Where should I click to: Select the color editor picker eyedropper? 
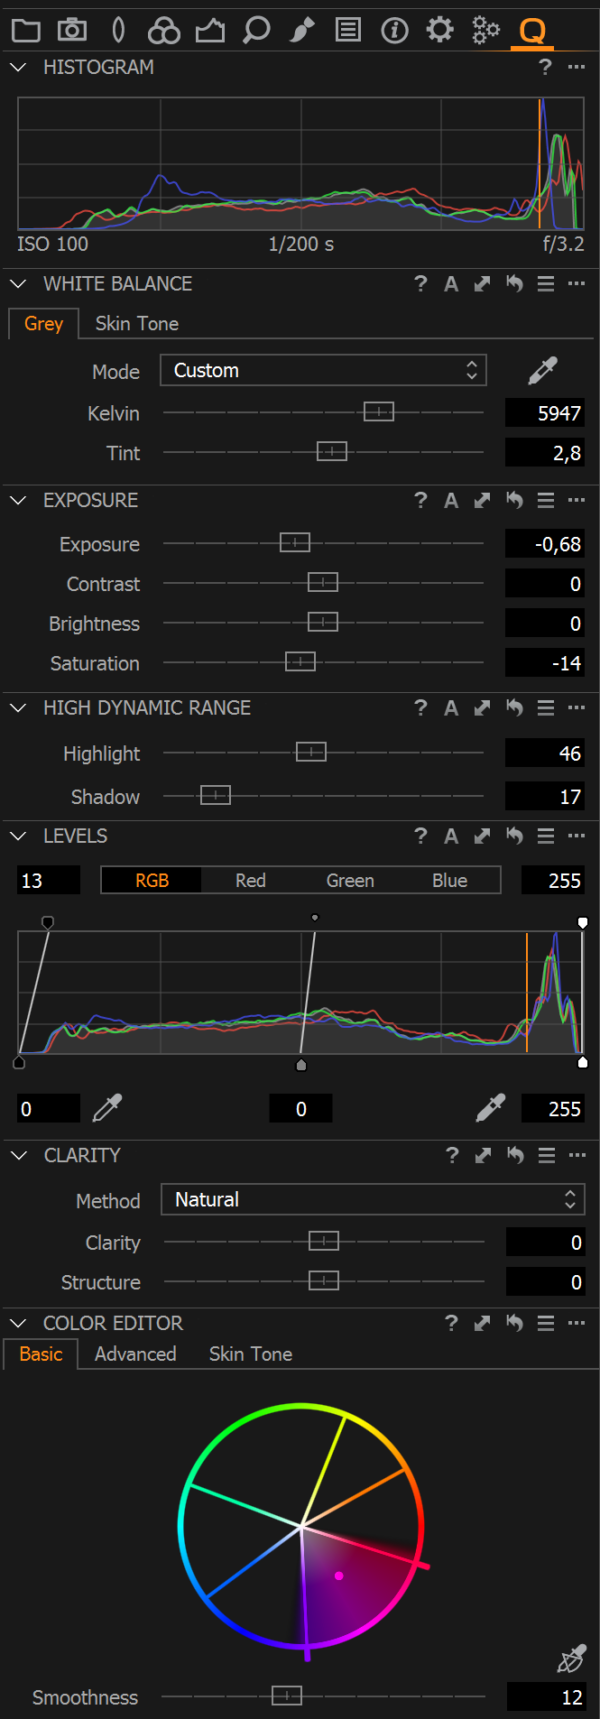[570, 1660]
